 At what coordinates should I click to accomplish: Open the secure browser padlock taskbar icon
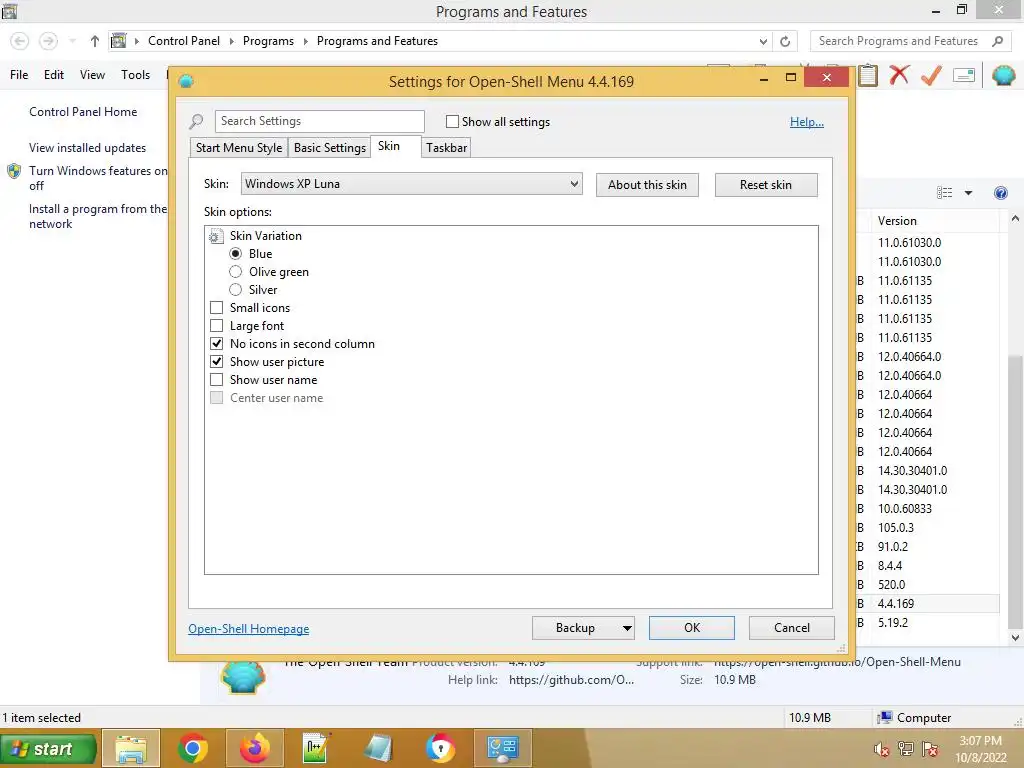coord(441,748)
